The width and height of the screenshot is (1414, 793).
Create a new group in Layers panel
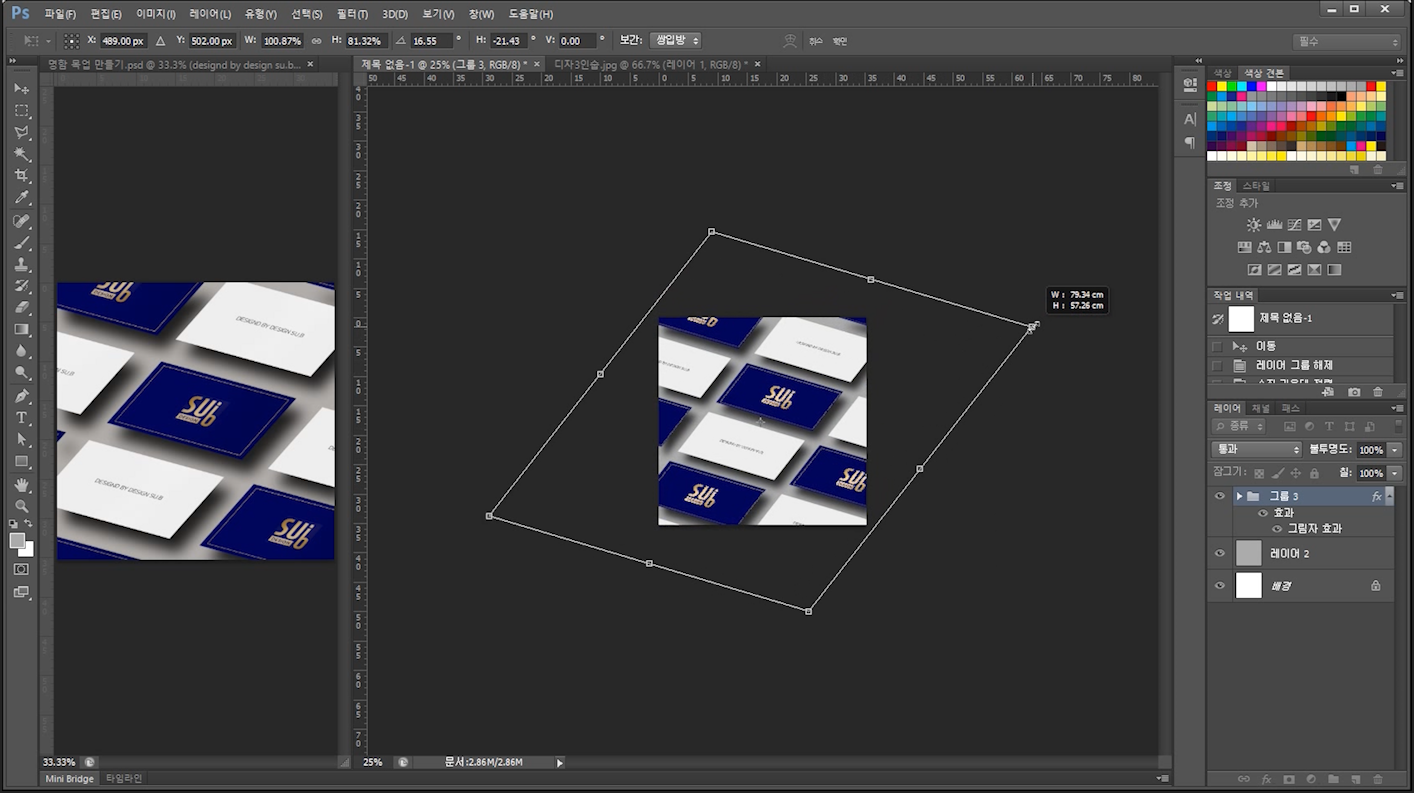1332,779
